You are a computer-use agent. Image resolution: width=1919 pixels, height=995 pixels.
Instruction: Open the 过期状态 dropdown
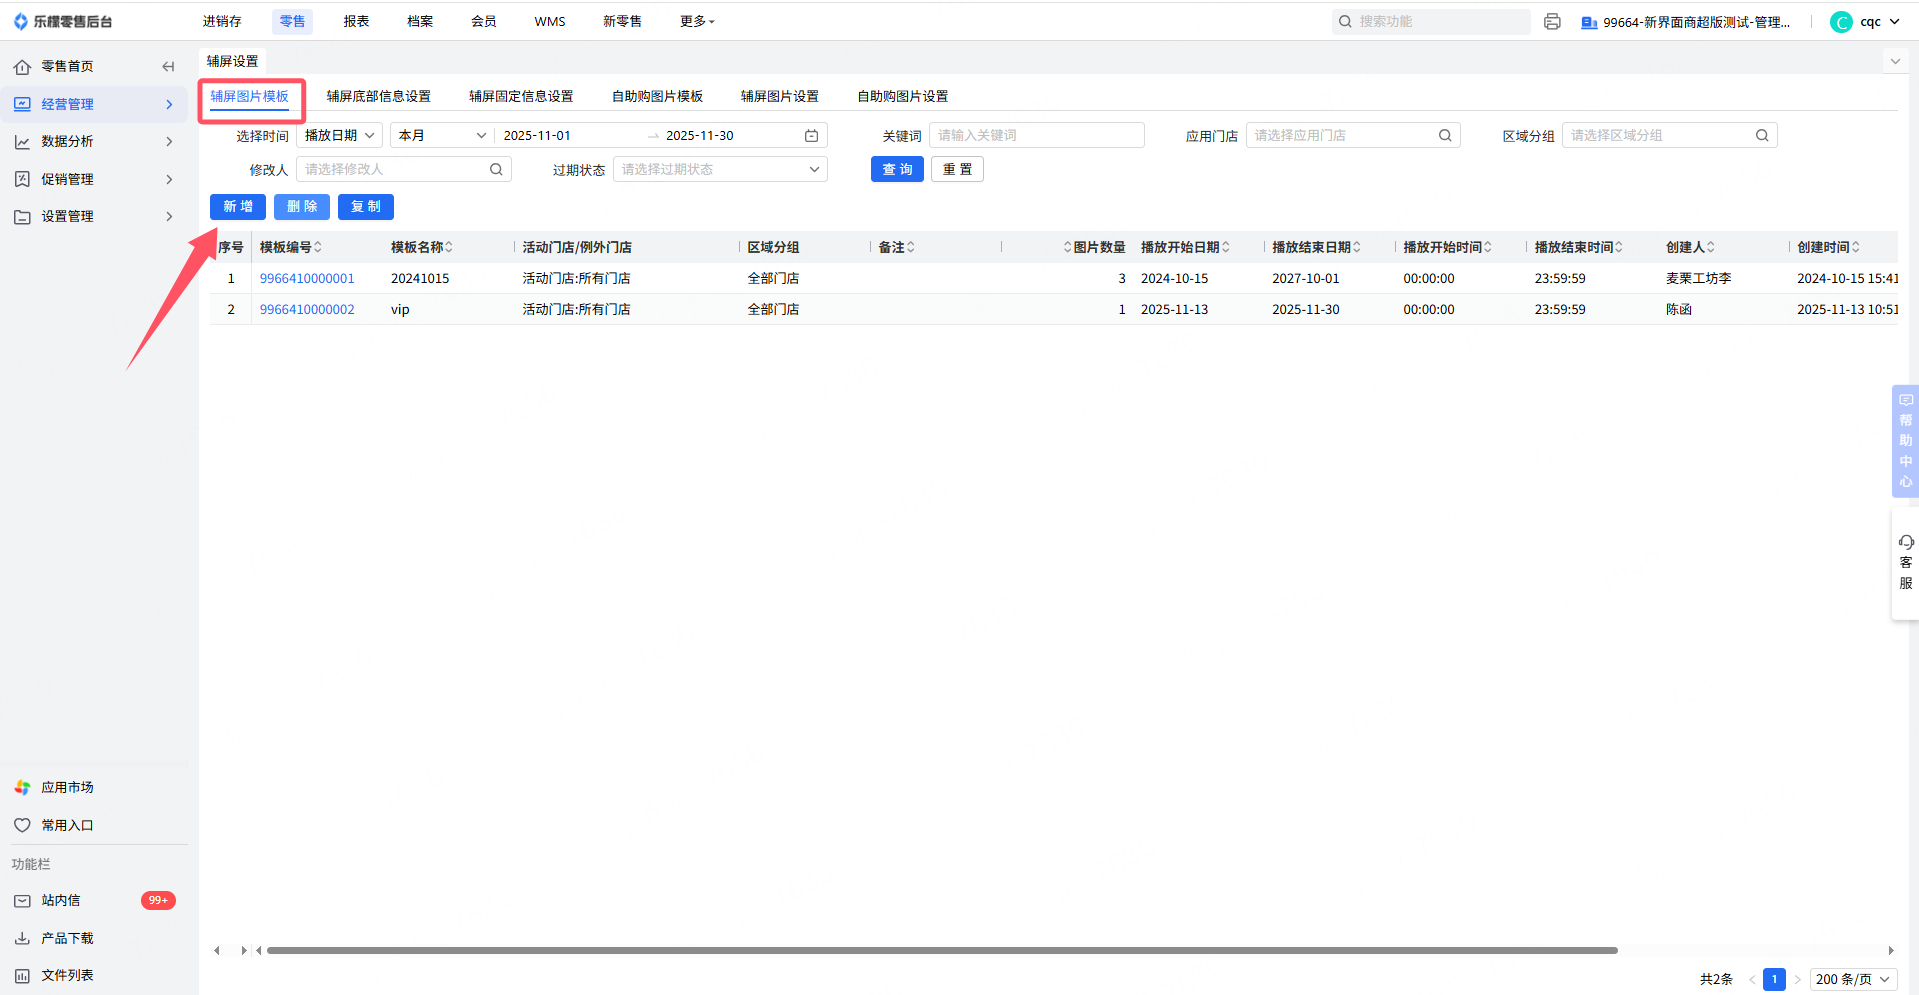pos(720,169)
